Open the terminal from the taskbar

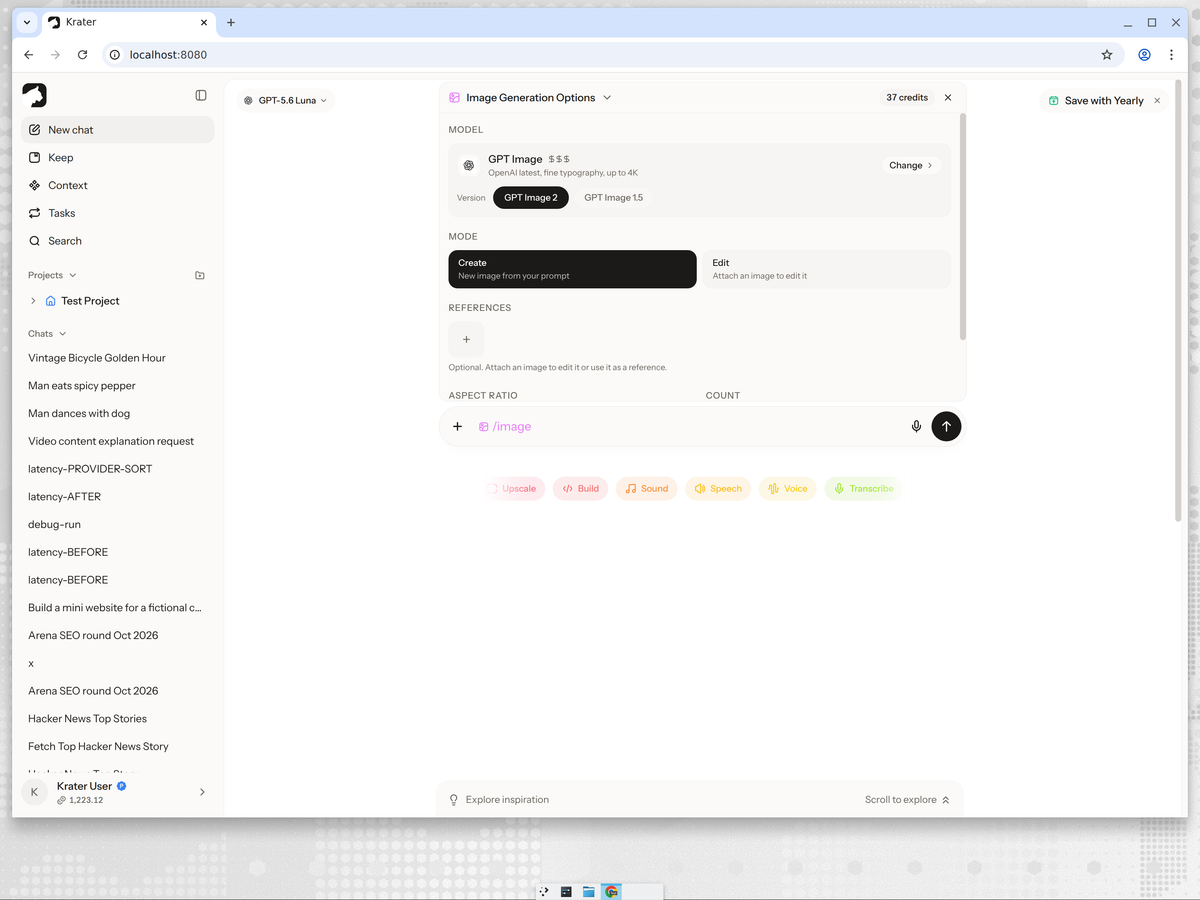tap(566, 891)
